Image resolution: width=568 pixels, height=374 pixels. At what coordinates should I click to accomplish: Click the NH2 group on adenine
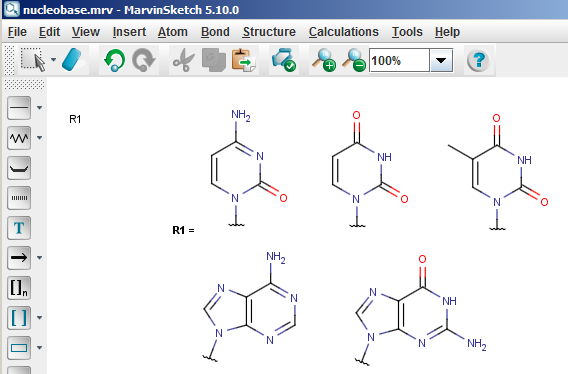click(276, 257)
